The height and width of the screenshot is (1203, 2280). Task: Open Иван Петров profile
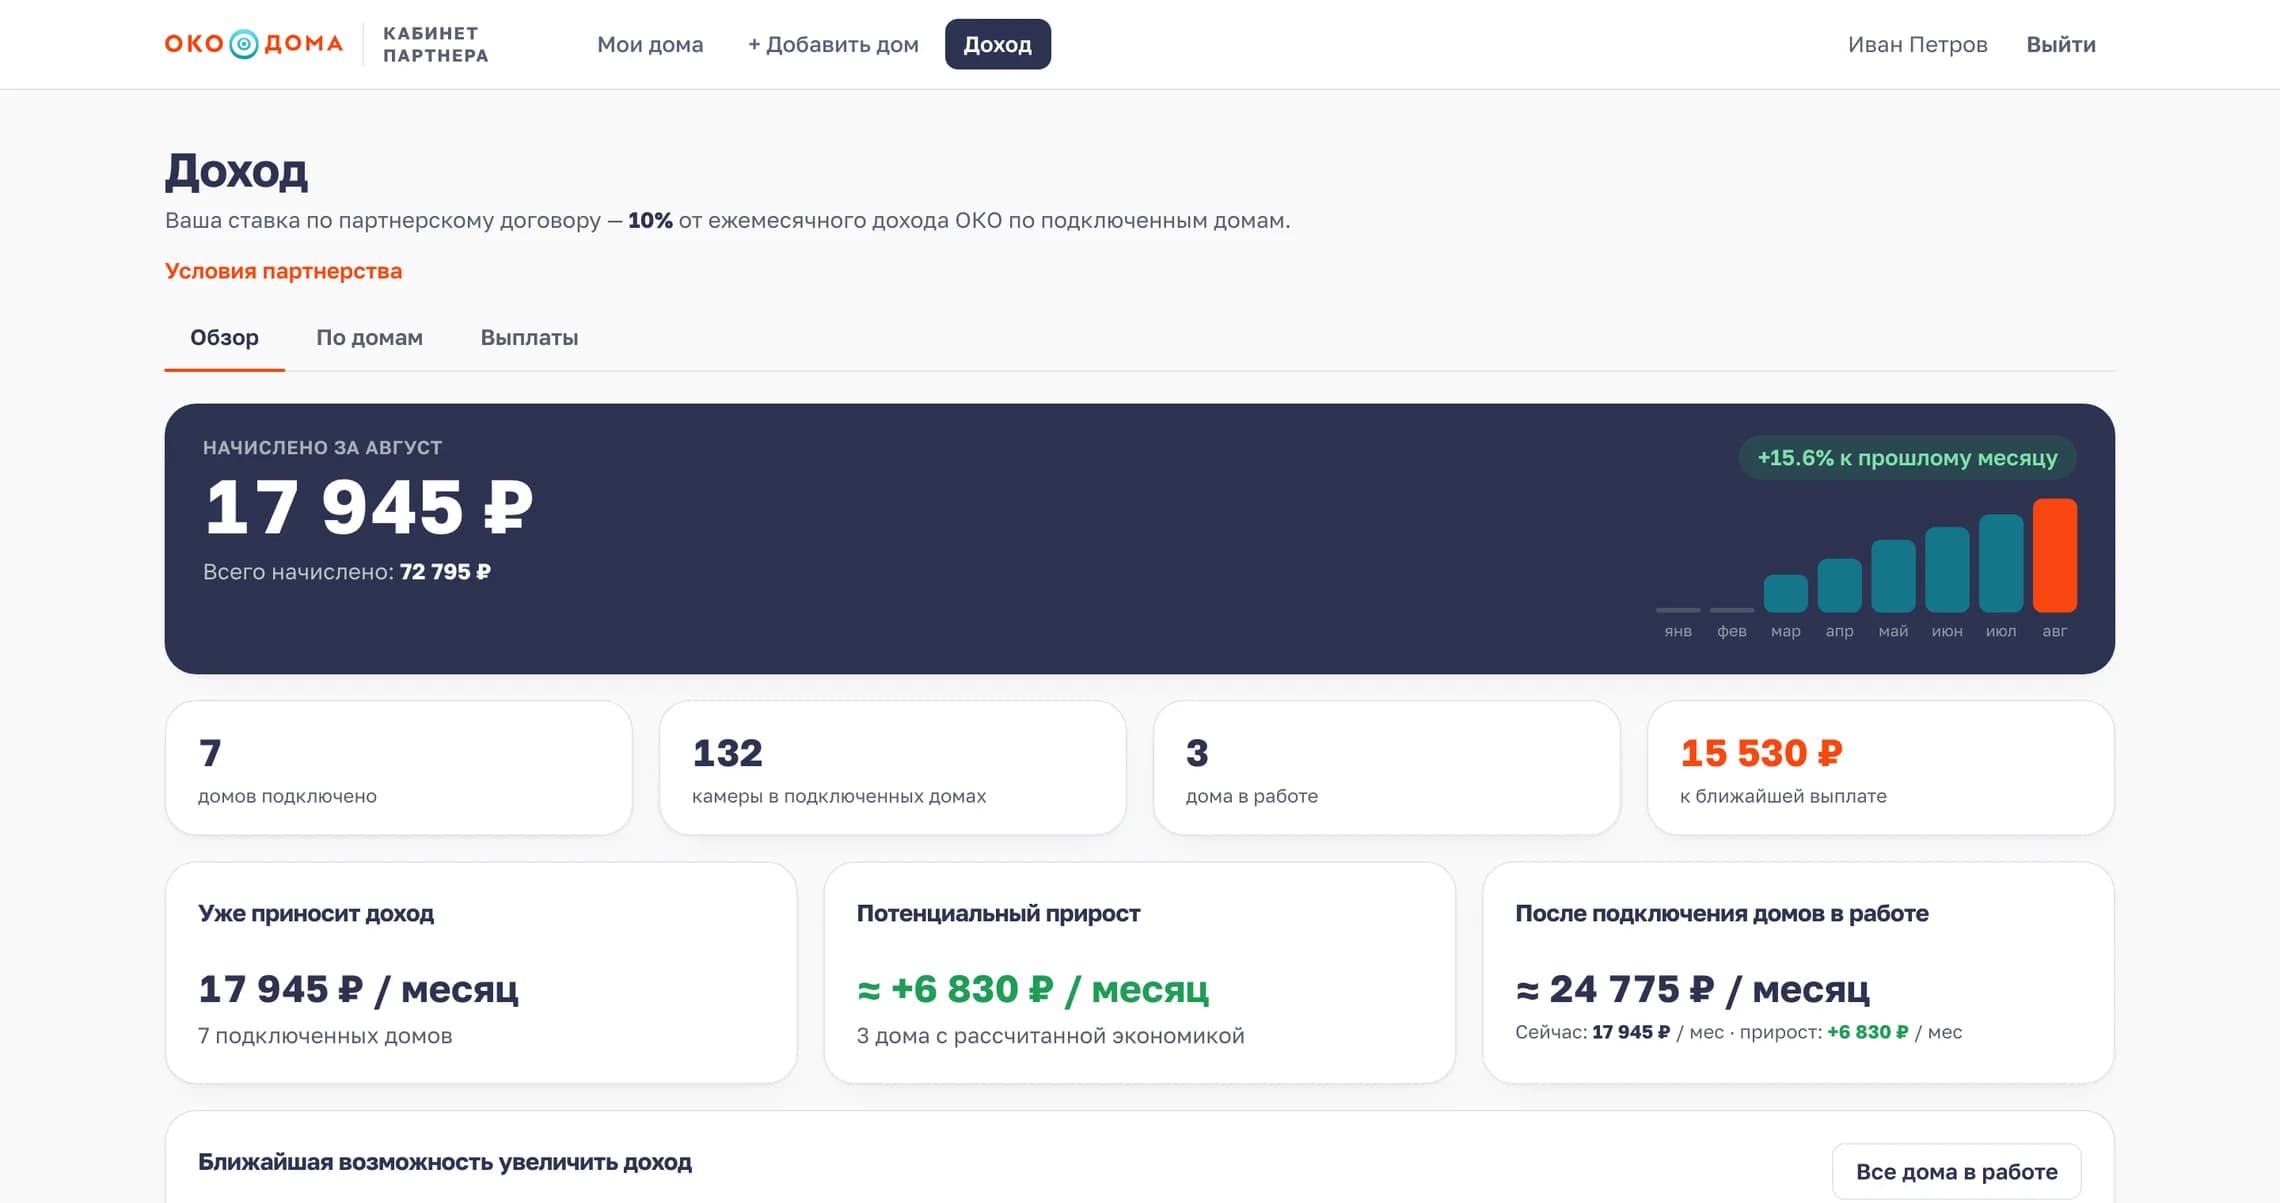[1917, 44]
